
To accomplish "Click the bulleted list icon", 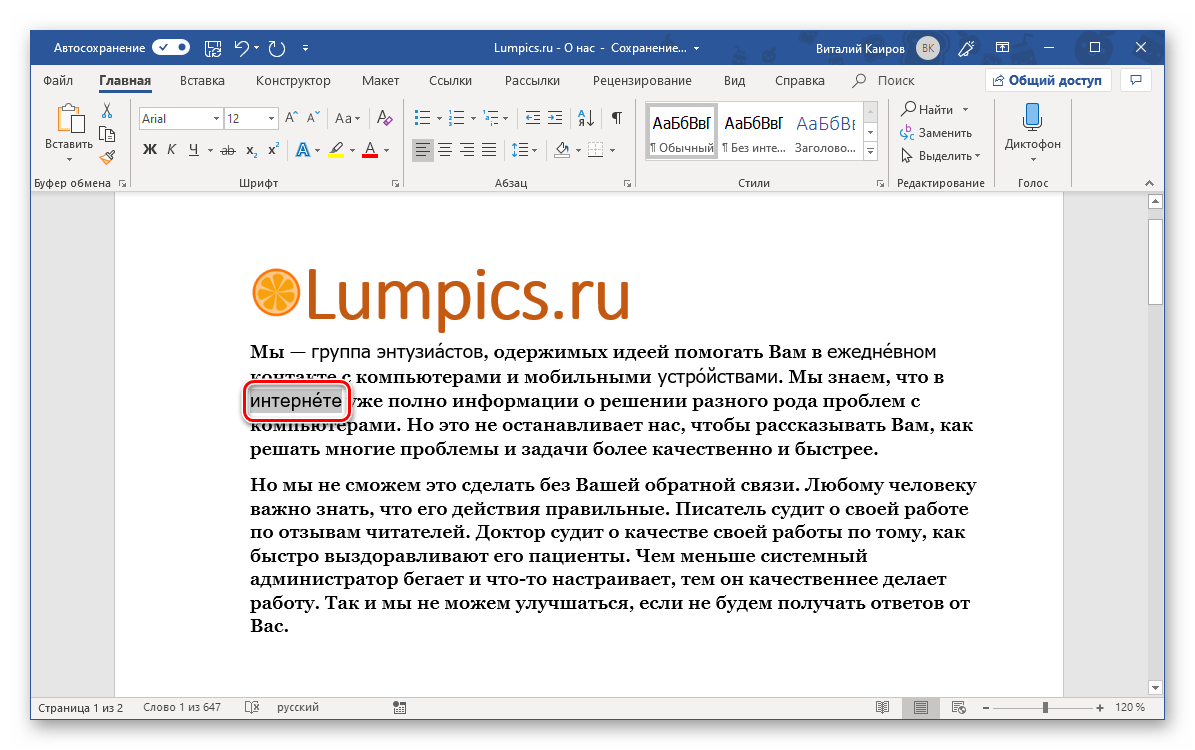I will click(423, 118).
